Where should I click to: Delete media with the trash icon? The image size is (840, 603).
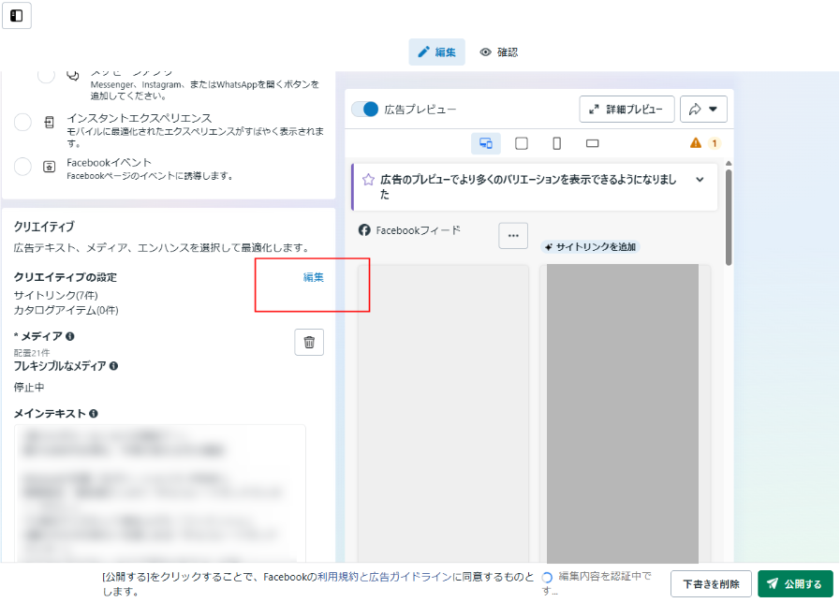(x=309, y=342)
